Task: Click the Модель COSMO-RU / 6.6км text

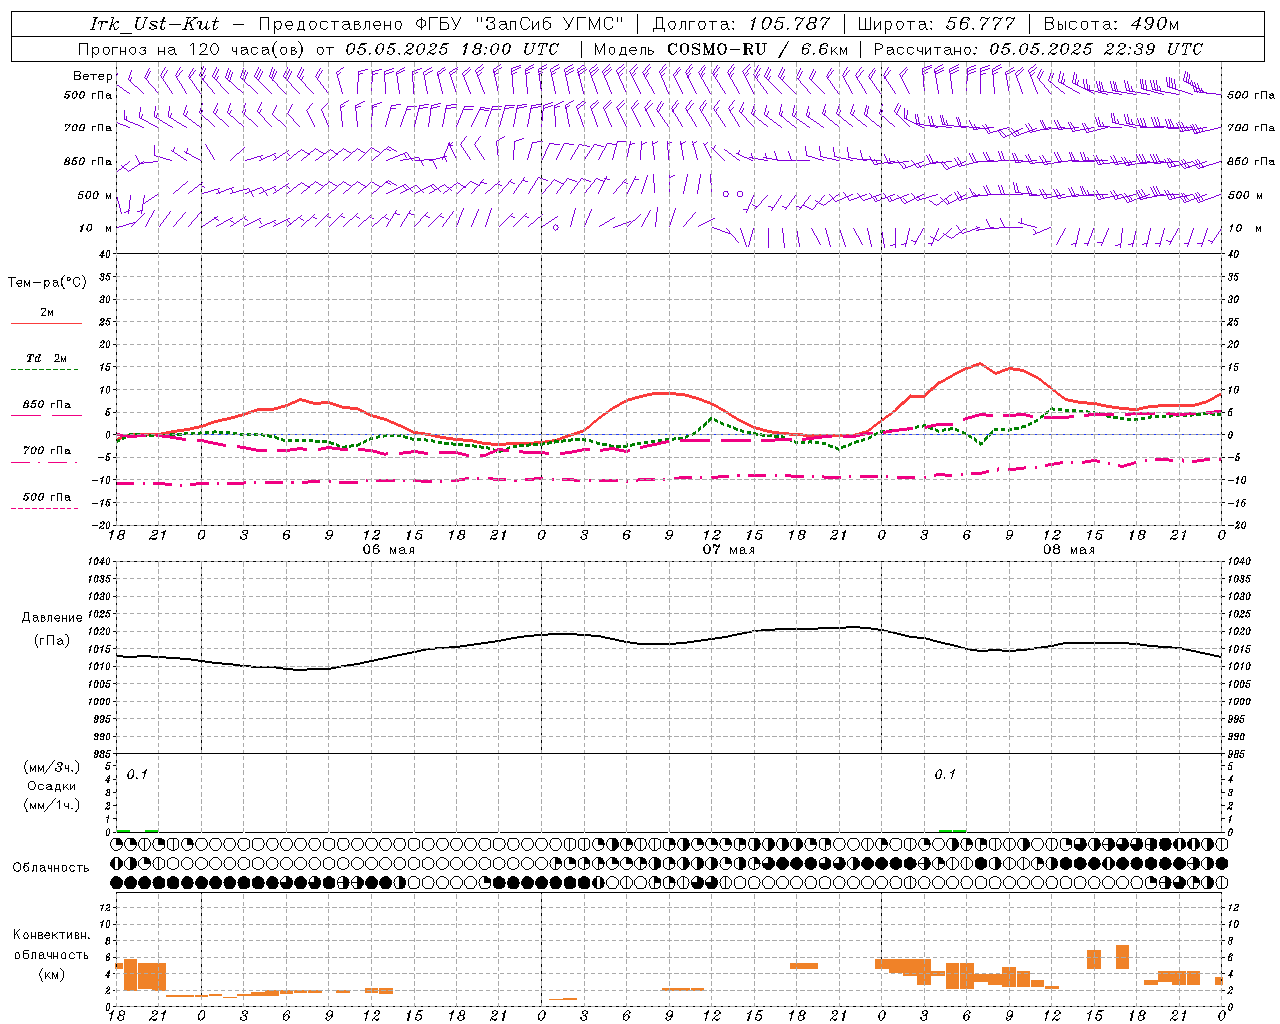Action: click(x=721, y=49)
